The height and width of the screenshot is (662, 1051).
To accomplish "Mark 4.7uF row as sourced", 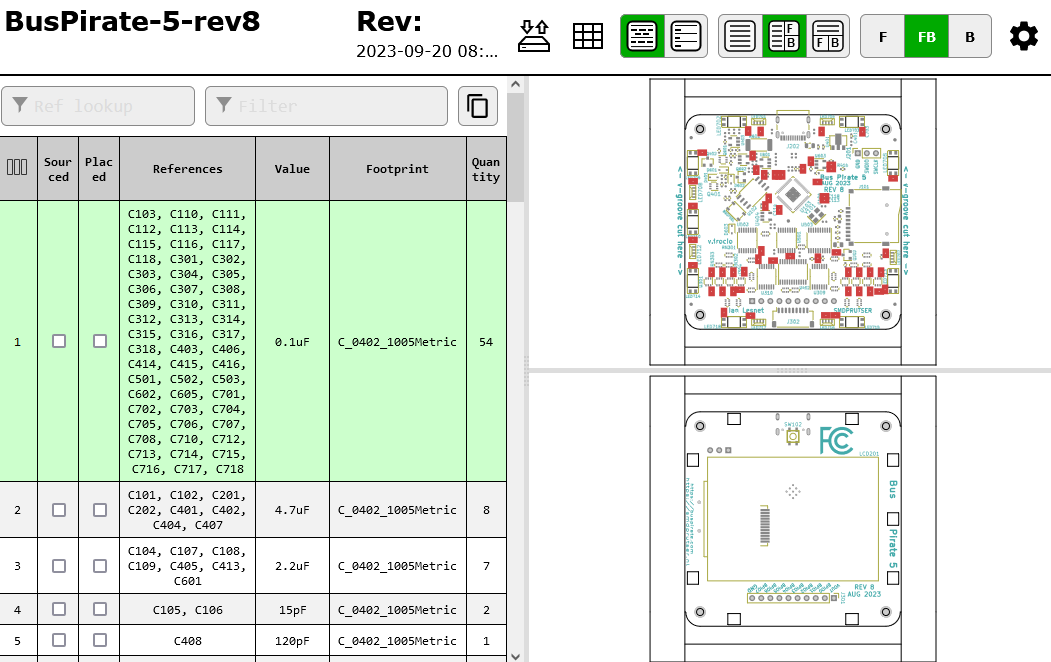I will [59, 510].
